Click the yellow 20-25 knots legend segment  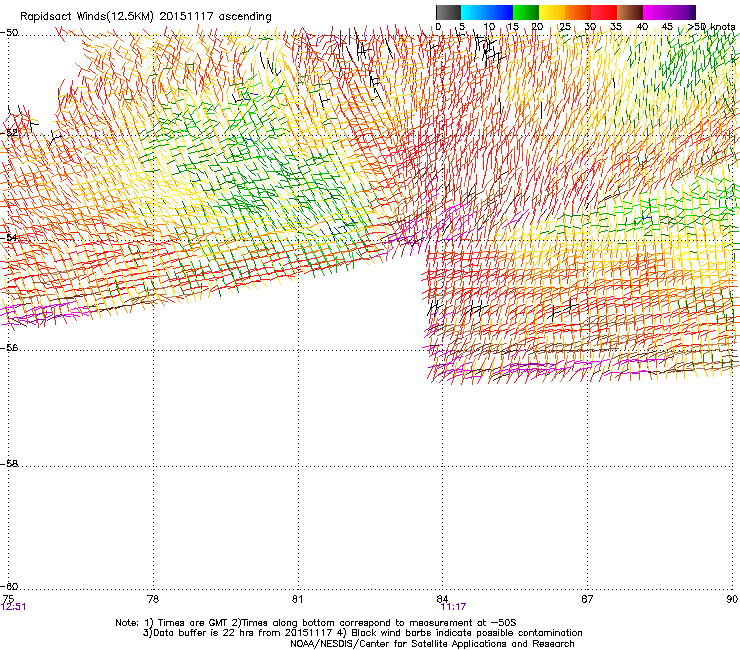(552, 12)
